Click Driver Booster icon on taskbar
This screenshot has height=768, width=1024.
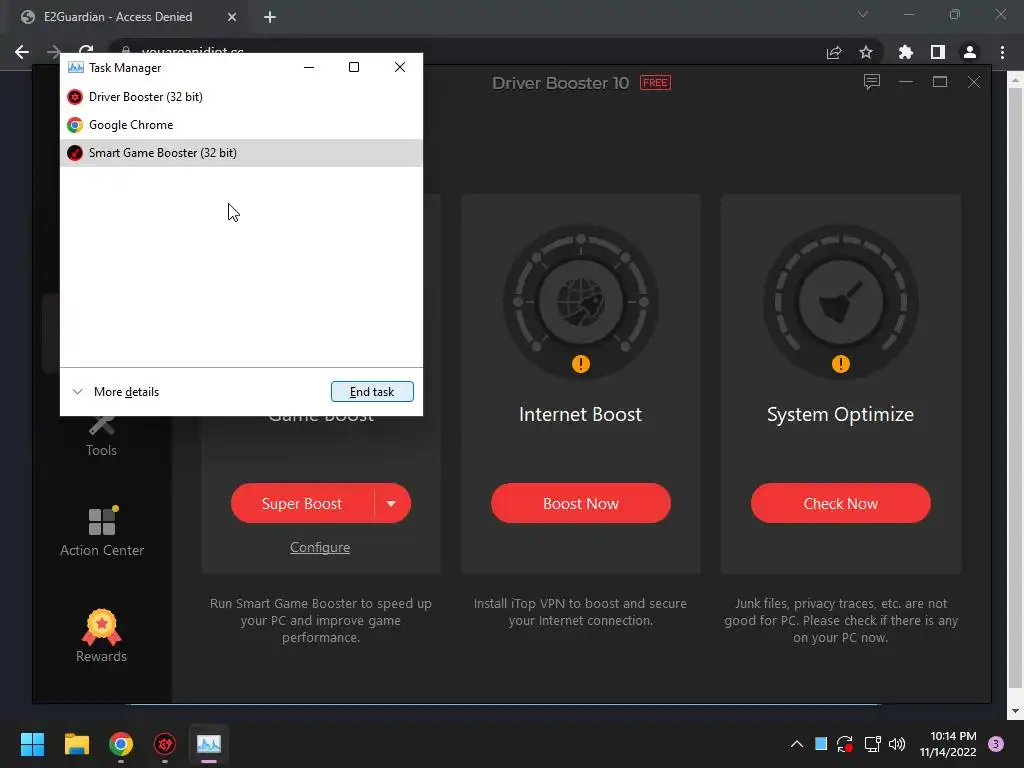coord(165,744)
